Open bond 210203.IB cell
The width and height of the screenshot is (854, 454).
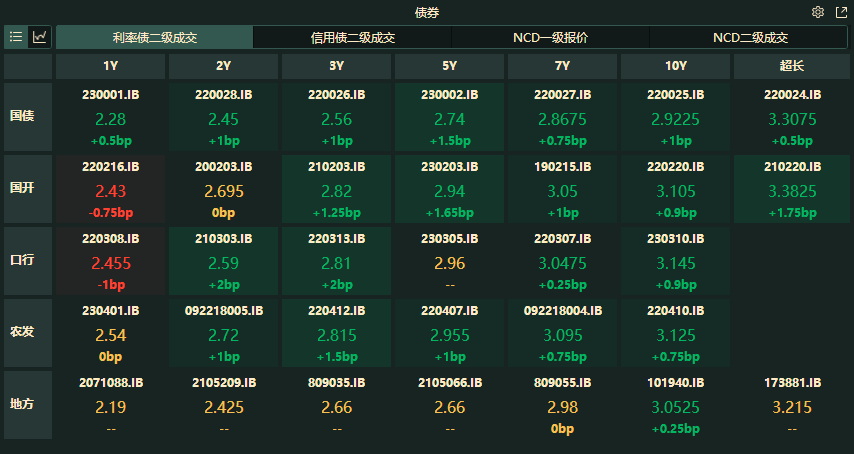337,188
